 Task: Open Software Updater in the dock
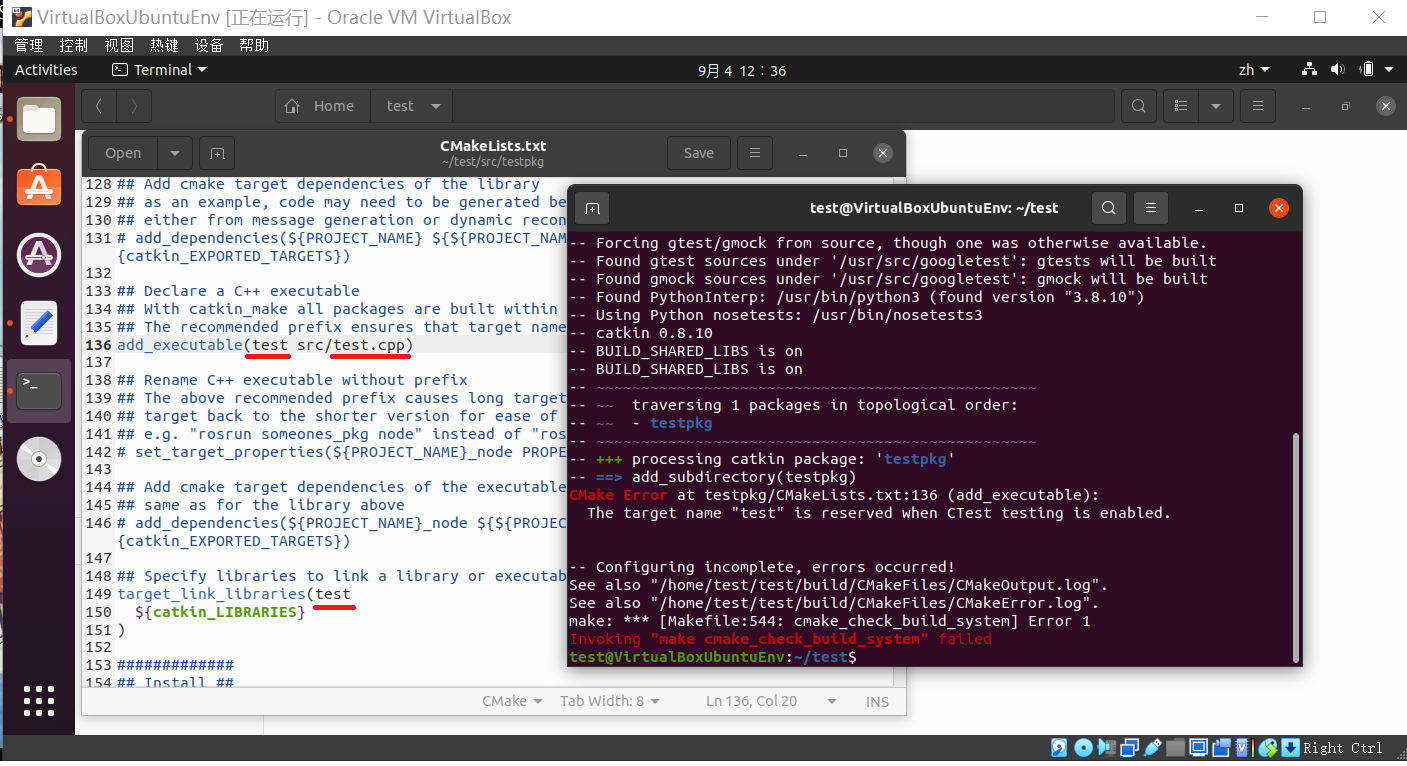(39, 255)
